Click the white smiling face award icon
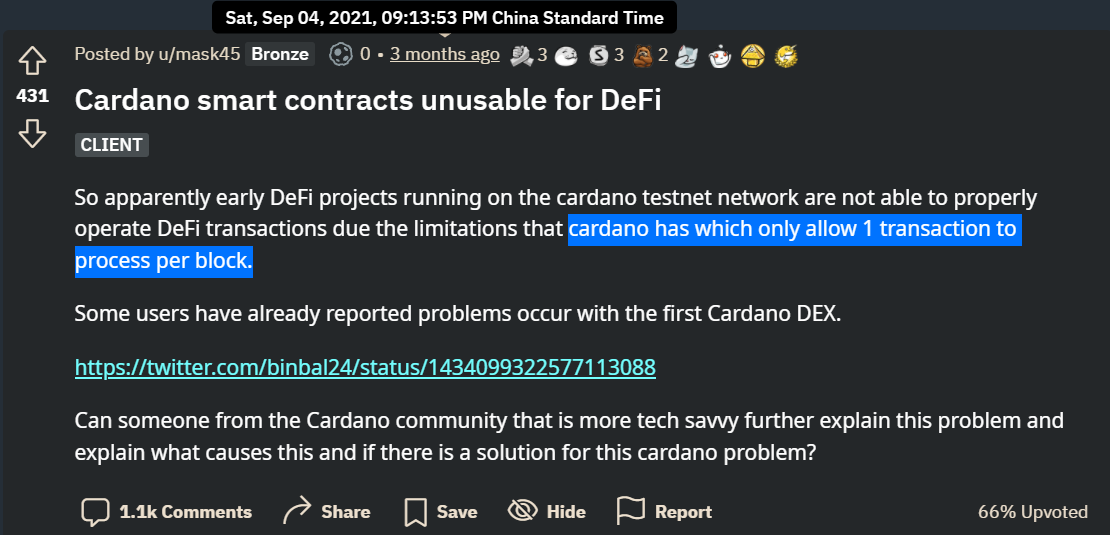Image resolution: width=1110 pixels, height=535 pixels. coord(566,55)
